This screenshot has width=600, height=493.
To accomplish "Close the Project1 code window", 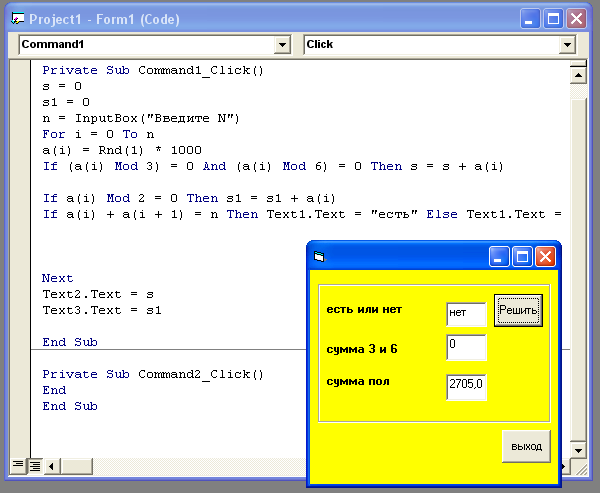I will pyautogui.click(x=577, y=18).
